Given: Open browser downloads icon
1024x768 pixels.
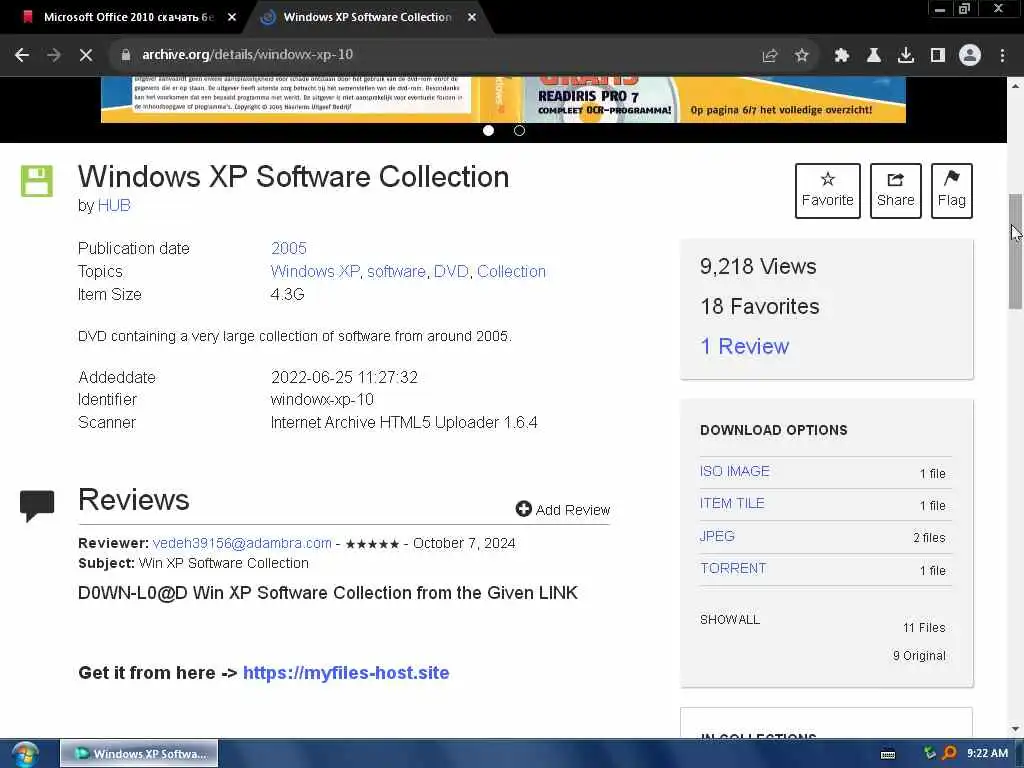Looking at the screenshot, I should 906,56.
